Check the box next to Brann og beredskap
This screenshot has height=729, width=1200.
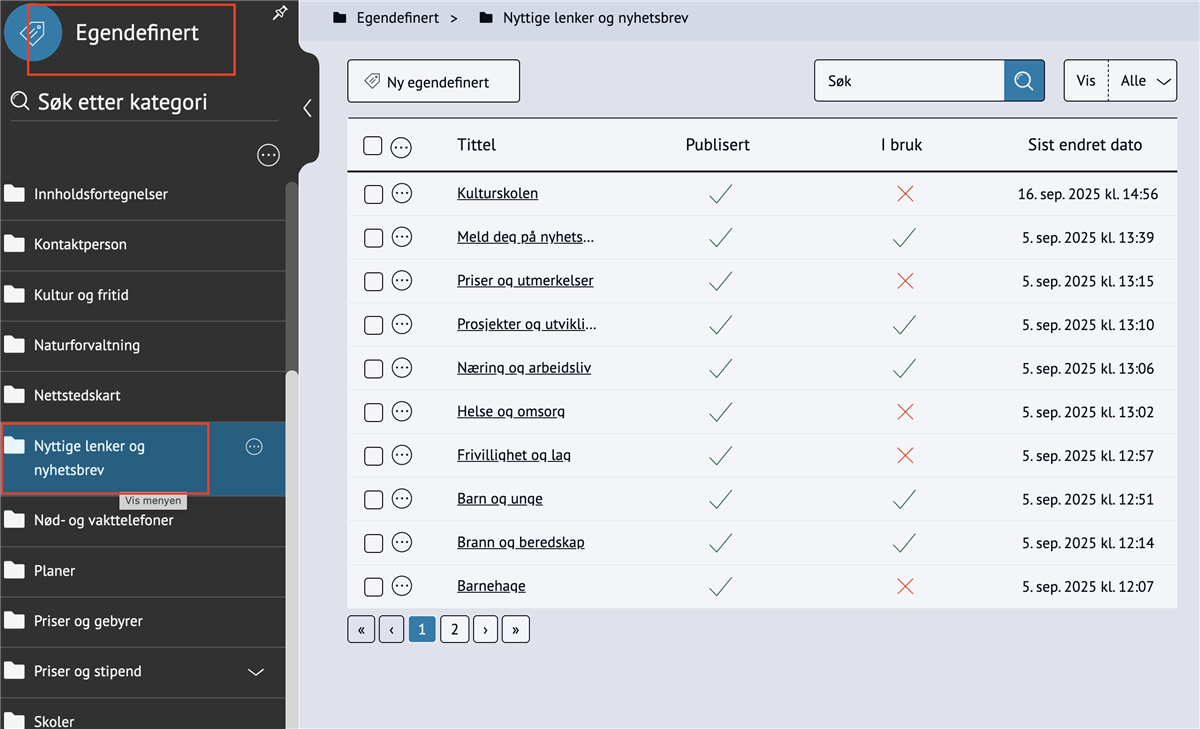click(x=373, y=543)
